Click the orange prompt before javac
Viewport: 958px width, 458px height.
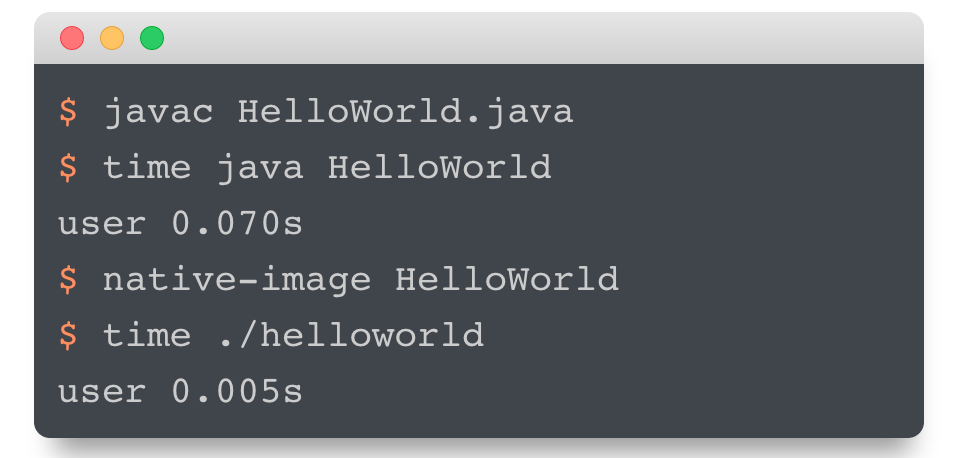68,112
